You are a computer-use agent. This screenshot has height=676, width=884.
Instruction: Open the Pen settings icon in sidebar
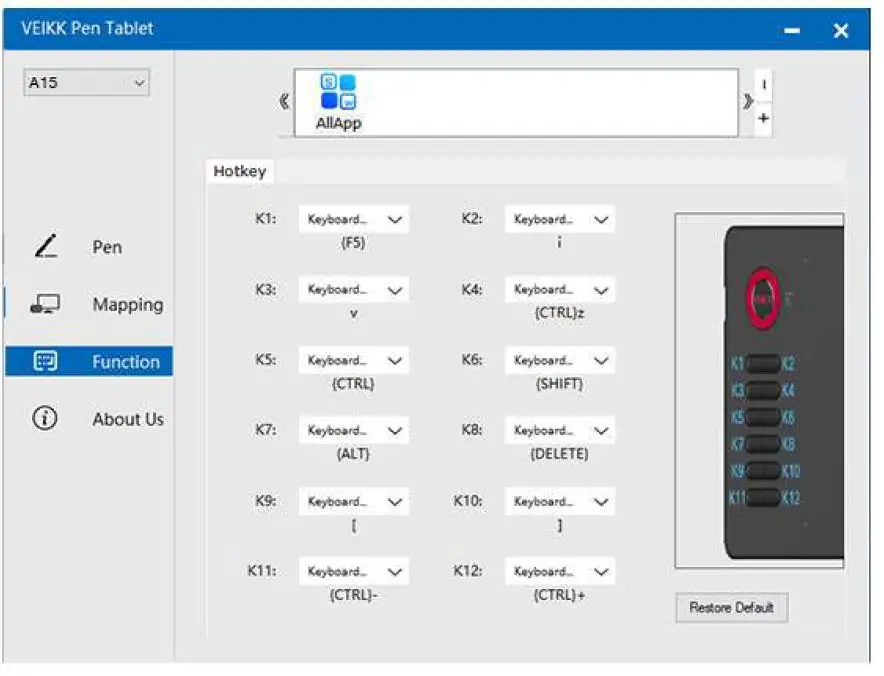pyautogui.click(x=46, y=246)
